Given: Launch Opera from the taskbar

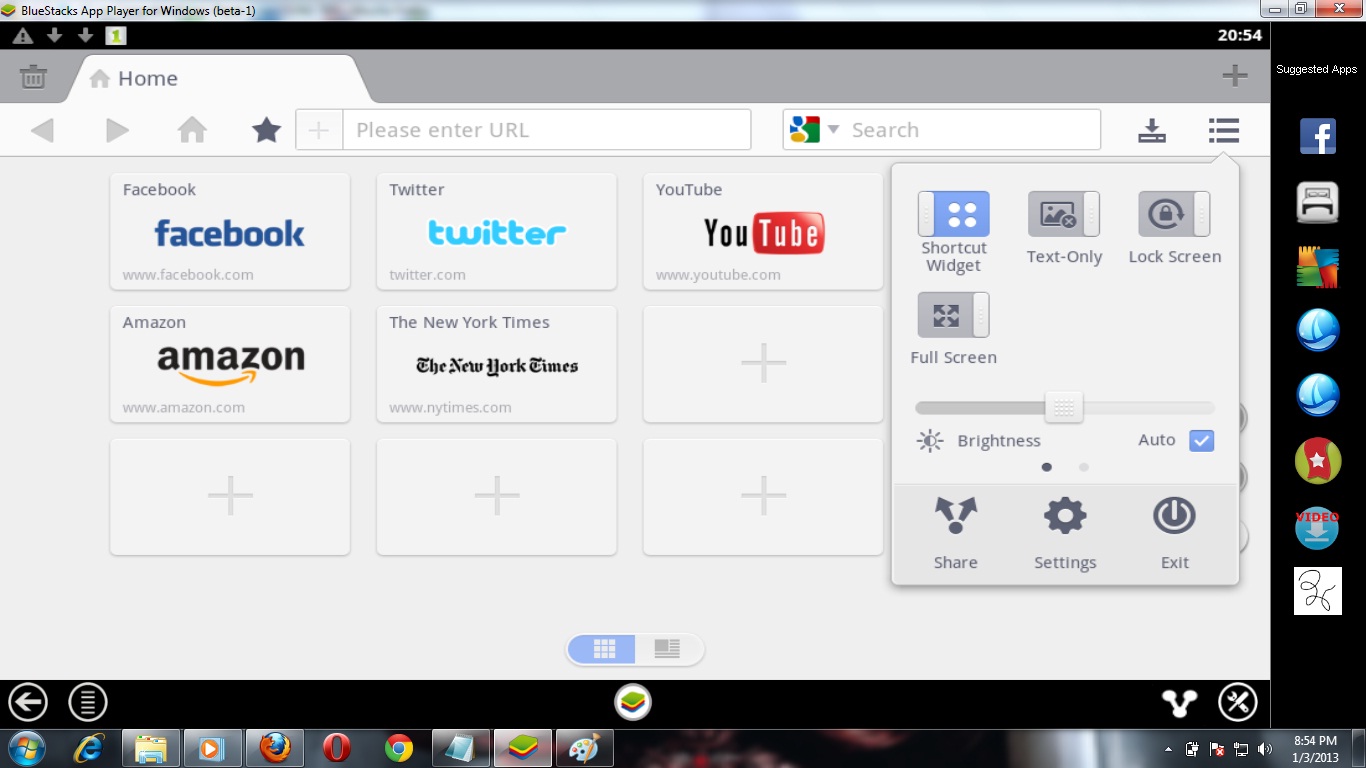Looking at the screenshot, I should point(337,748).
